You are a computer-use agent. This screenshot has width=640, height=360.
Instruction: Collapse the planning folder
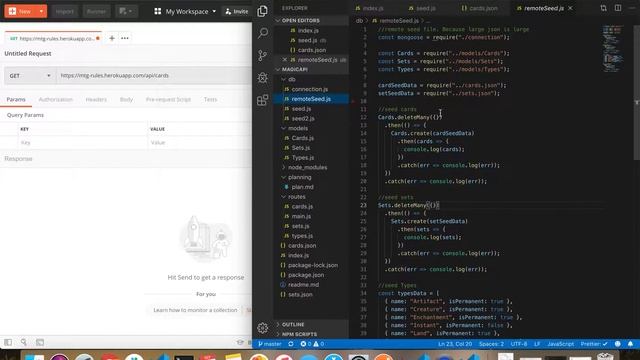point(284,177)
